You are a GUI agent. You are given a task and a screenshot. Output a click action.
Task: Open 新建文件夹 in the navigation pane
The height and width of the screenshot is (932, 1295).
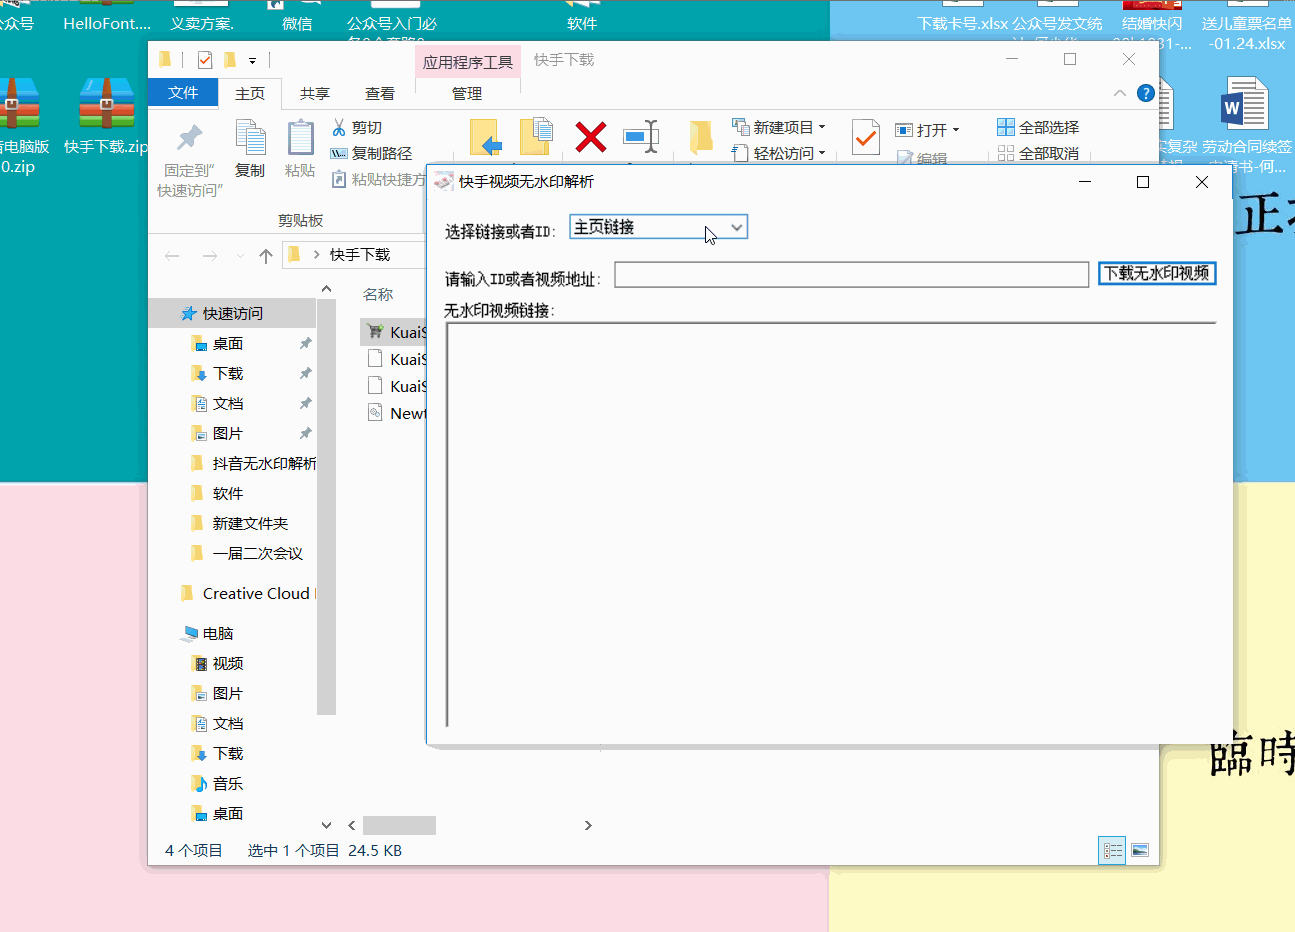[239, 523]
